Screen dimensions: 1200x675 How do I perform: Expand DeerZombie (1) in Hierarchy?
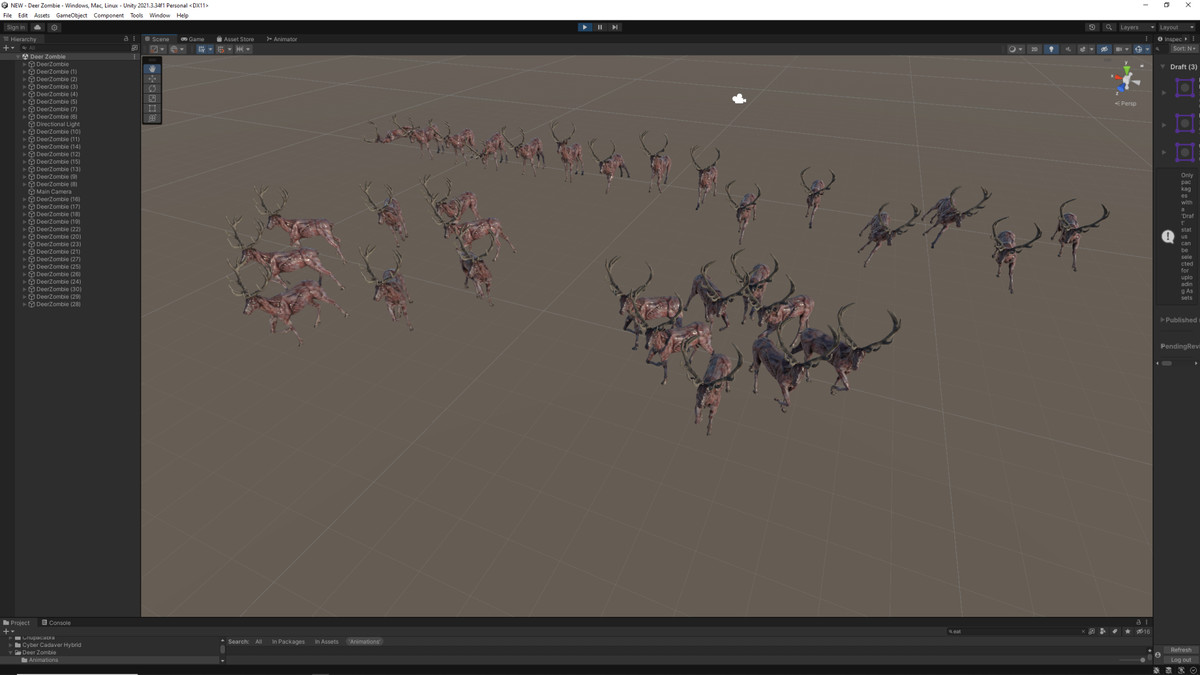point(25,72)
